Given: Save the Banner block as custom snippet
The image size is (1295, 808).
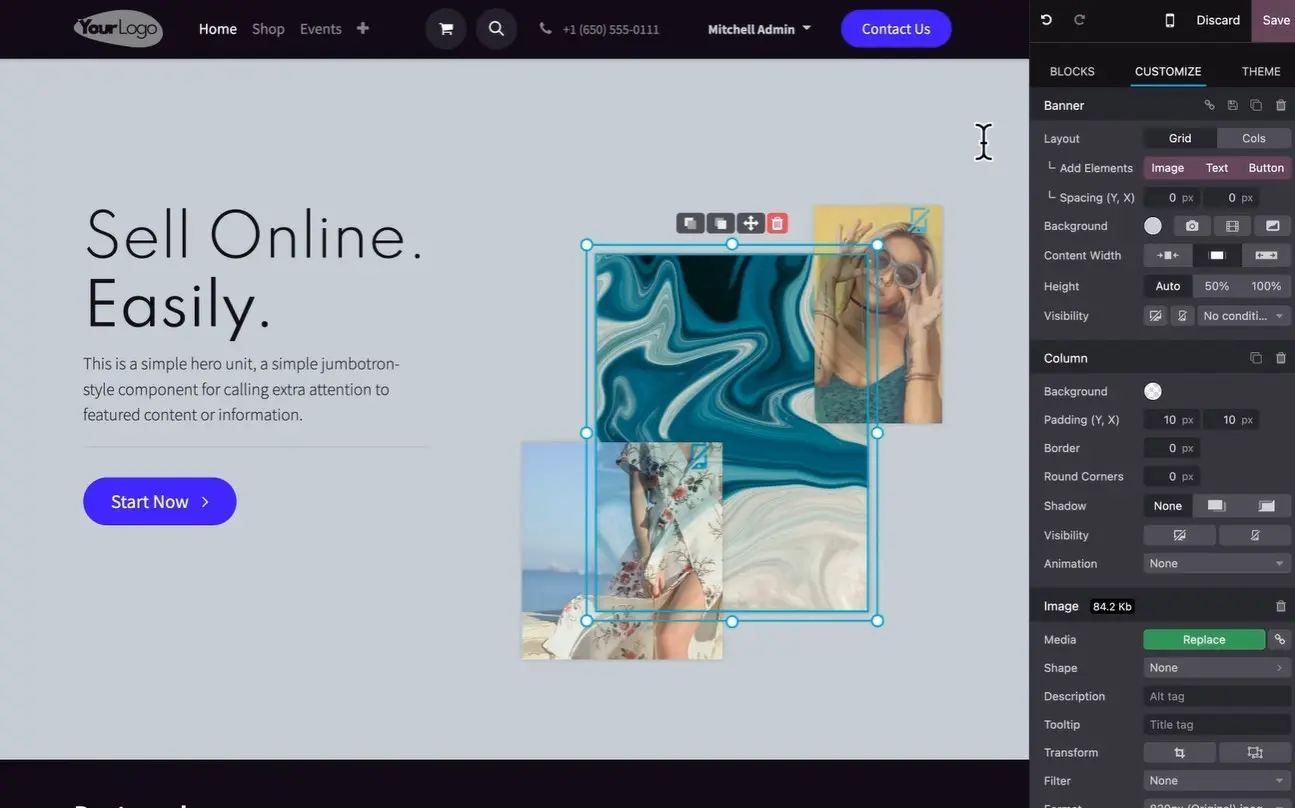Looking at the screenshot, I should (x=1233, y=105).
